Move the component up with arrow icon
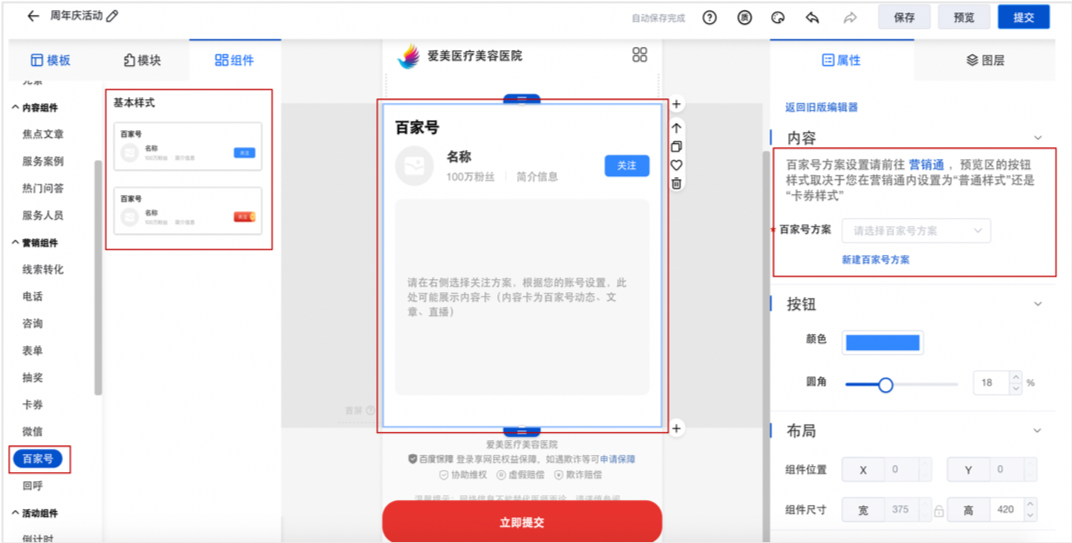 point(677,128)
